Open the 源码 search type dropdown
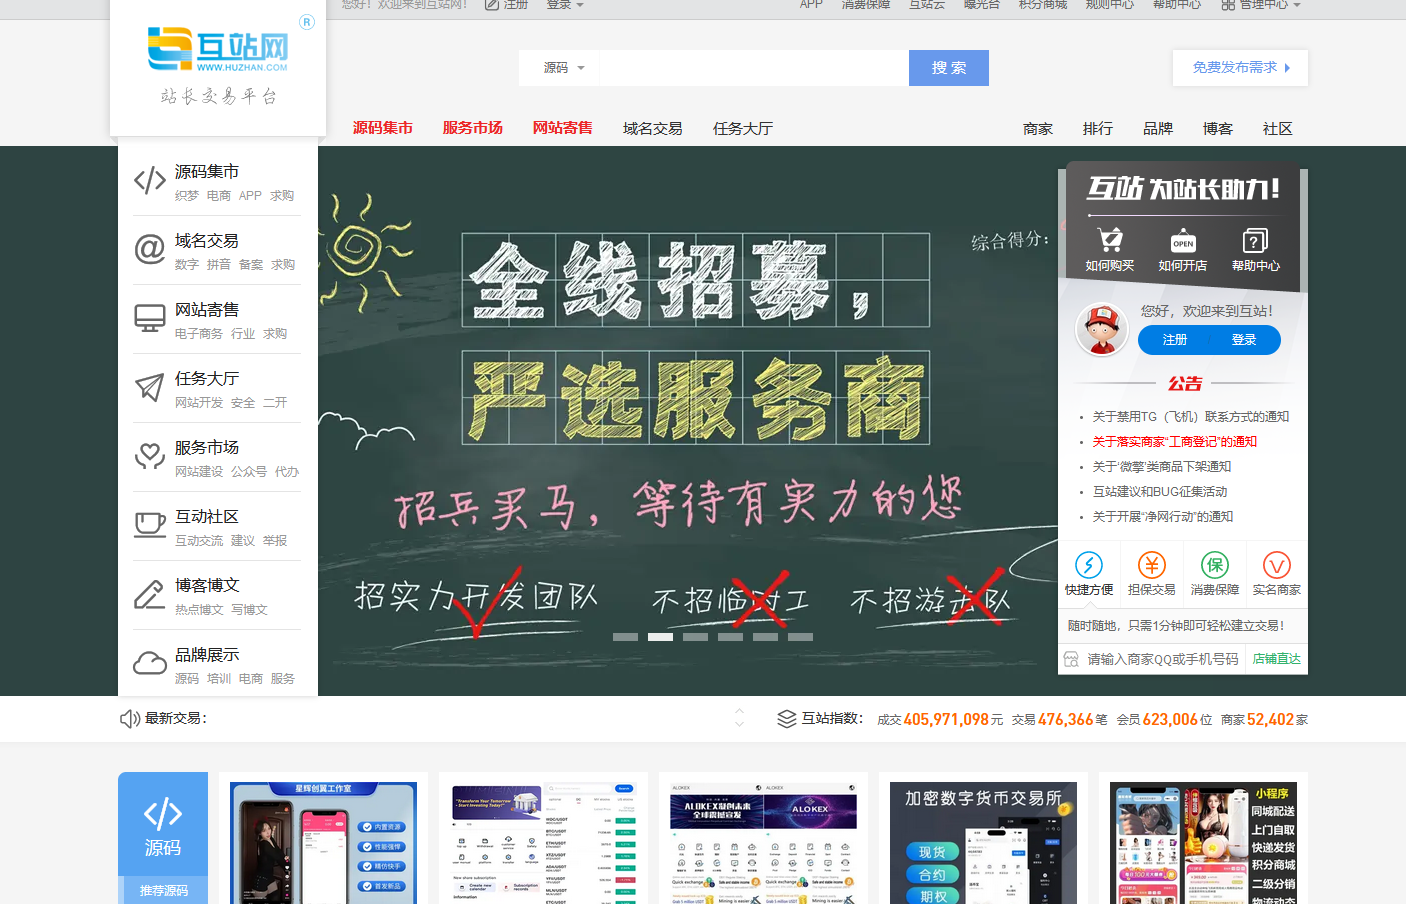Screen dimensions: 1406x904 click(x=564, y=68)
